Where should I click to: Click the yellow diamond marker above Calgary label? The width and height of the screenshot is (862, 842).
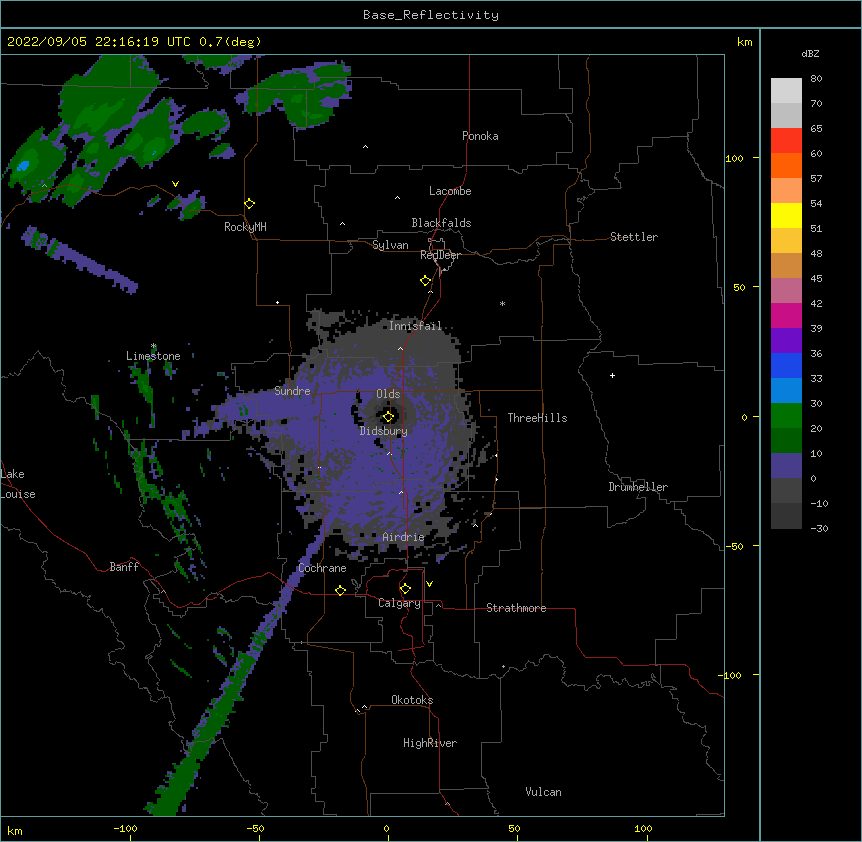(405, 589)
